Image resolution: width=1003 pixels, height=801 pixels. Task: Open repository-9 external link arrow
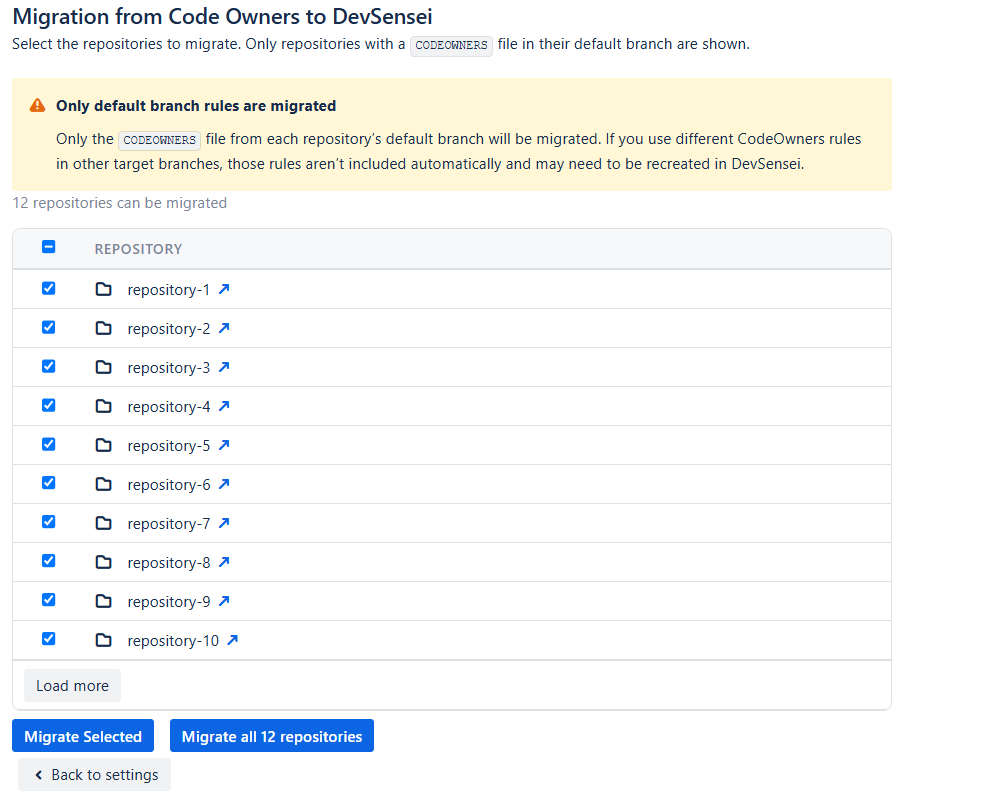click(224, 601)
